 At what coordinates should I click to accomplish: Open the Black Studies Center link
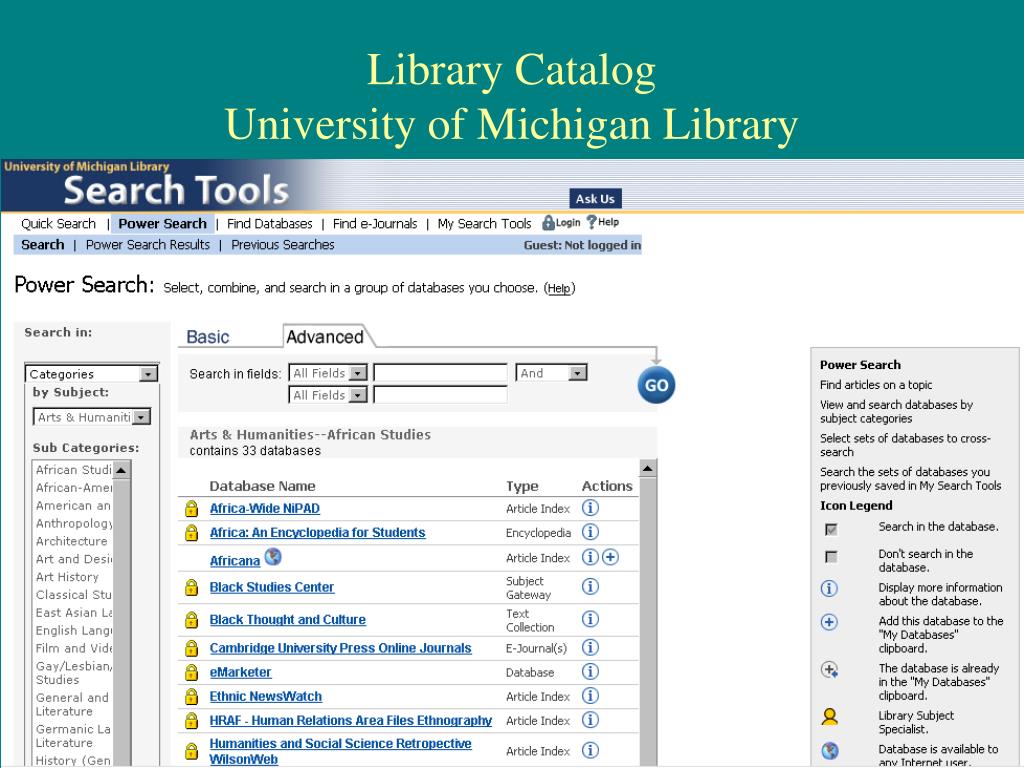[x=272, y=587]
